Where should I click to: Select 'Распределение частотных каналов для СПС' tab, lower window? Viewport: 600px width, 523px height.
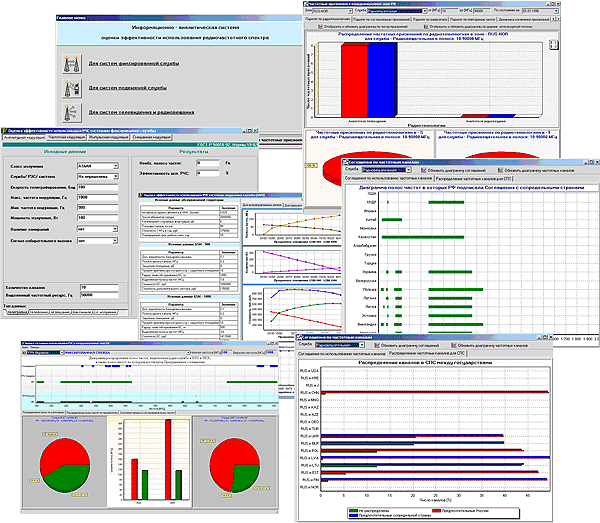(427, 354)
